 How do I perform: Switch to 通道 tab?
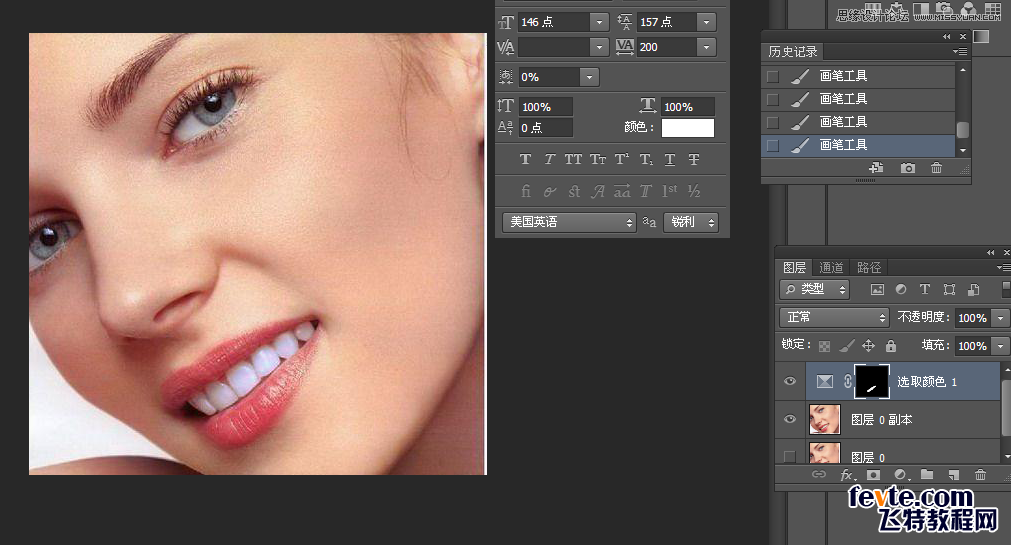pyautogui.click(x=831, y=268)
